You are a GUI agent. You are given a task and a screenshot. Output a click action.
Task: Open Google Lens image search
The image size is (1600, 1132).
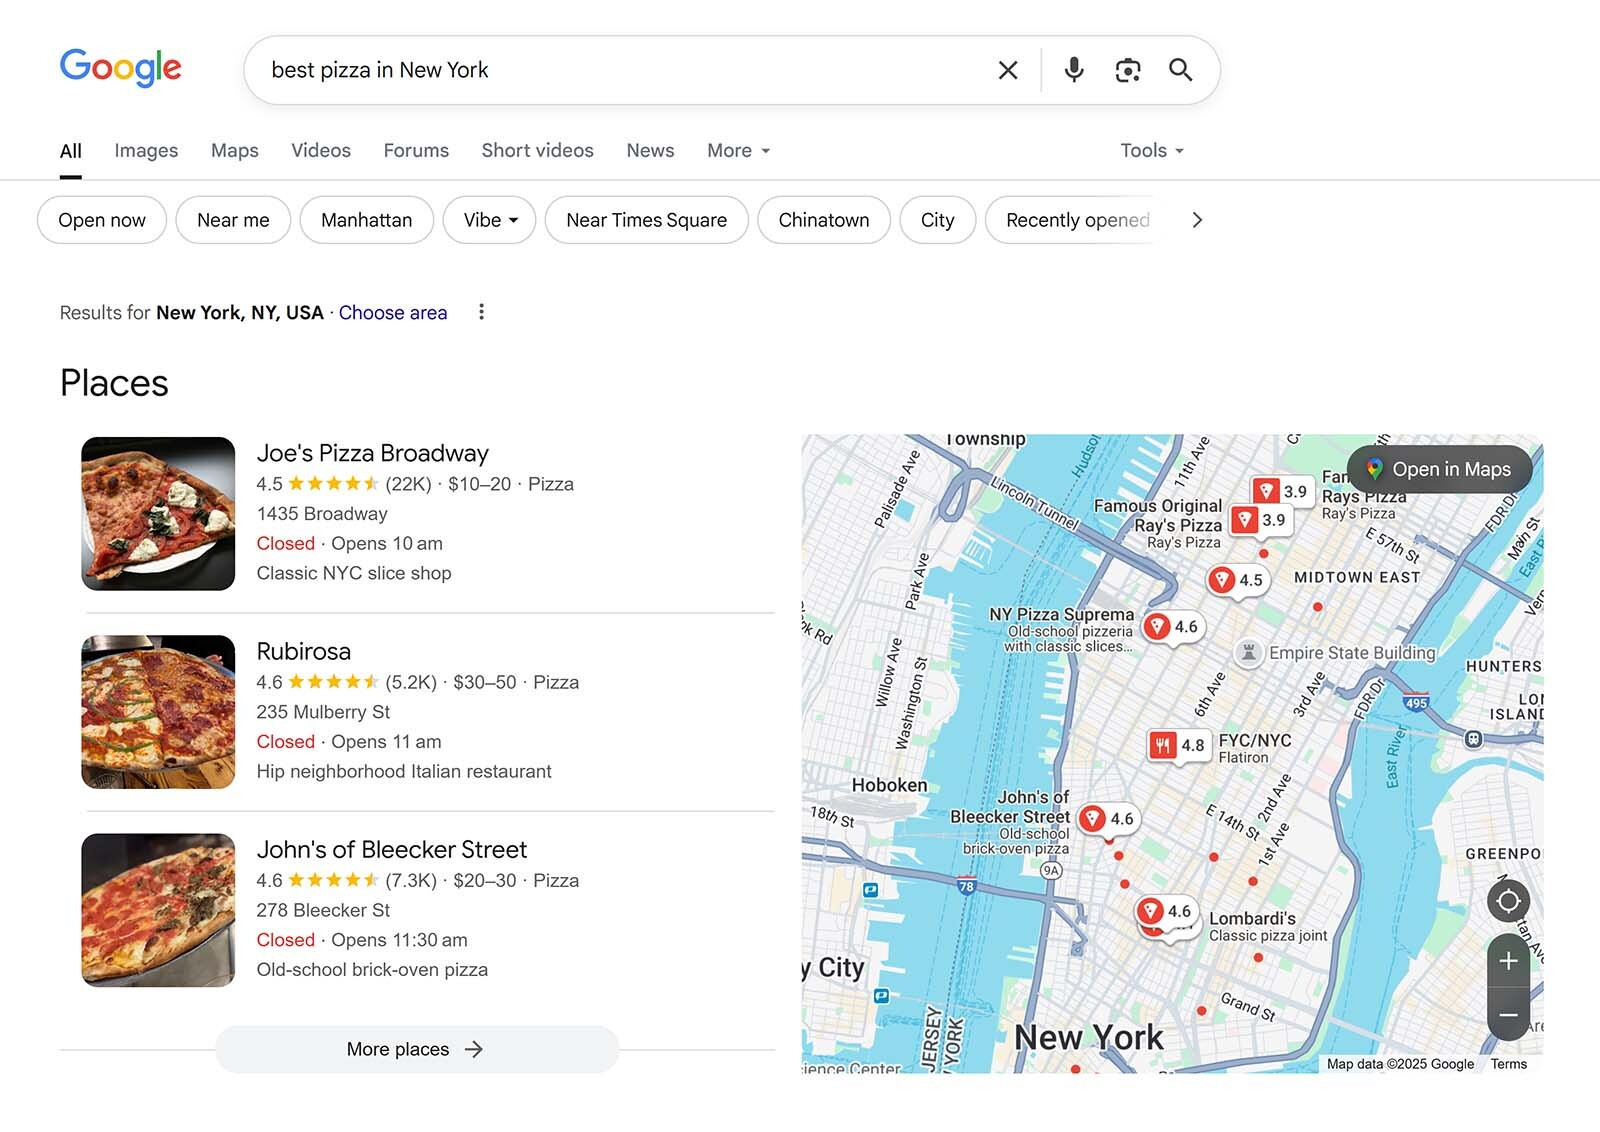point(1128,70)
